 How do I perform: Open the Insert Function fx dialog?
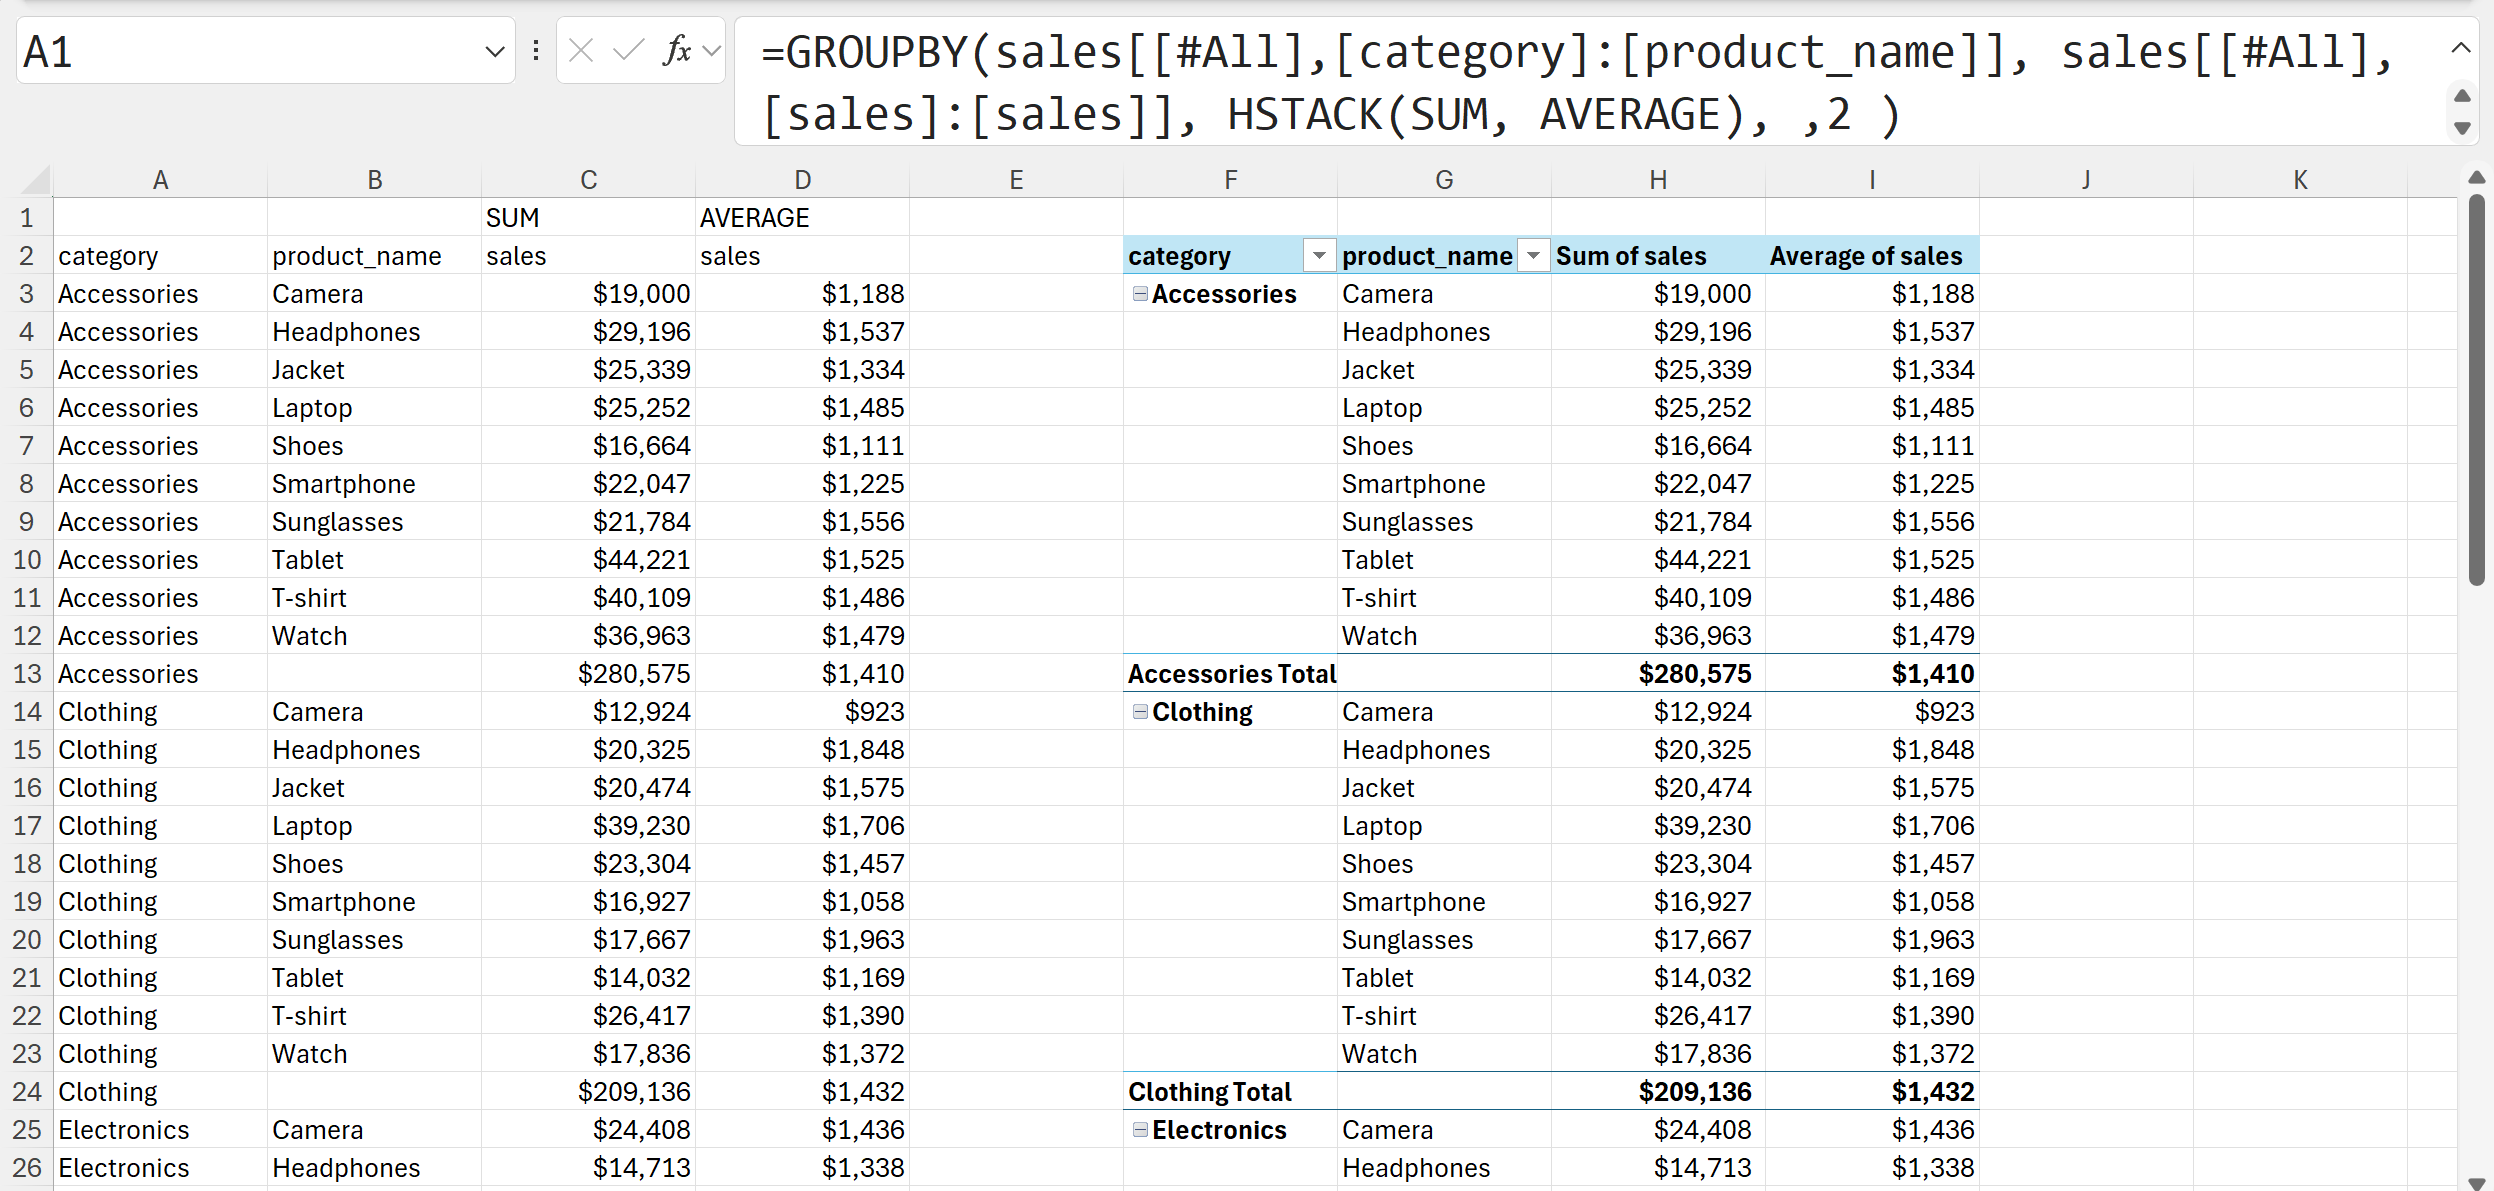pyautogui.click(x=677, y=50)
